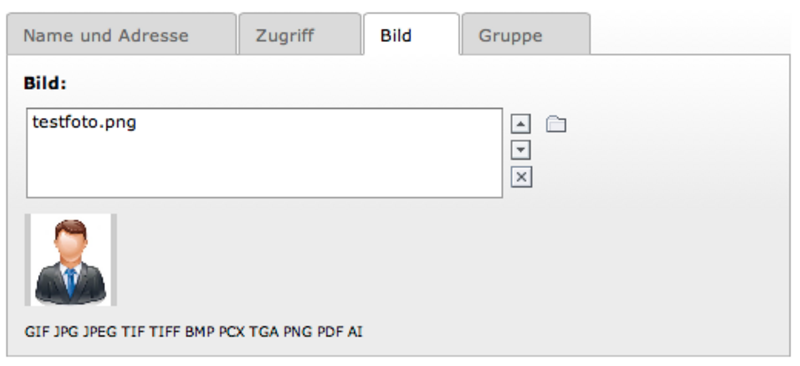
Task: Move selected image down in list
Action: pos(520,150)
